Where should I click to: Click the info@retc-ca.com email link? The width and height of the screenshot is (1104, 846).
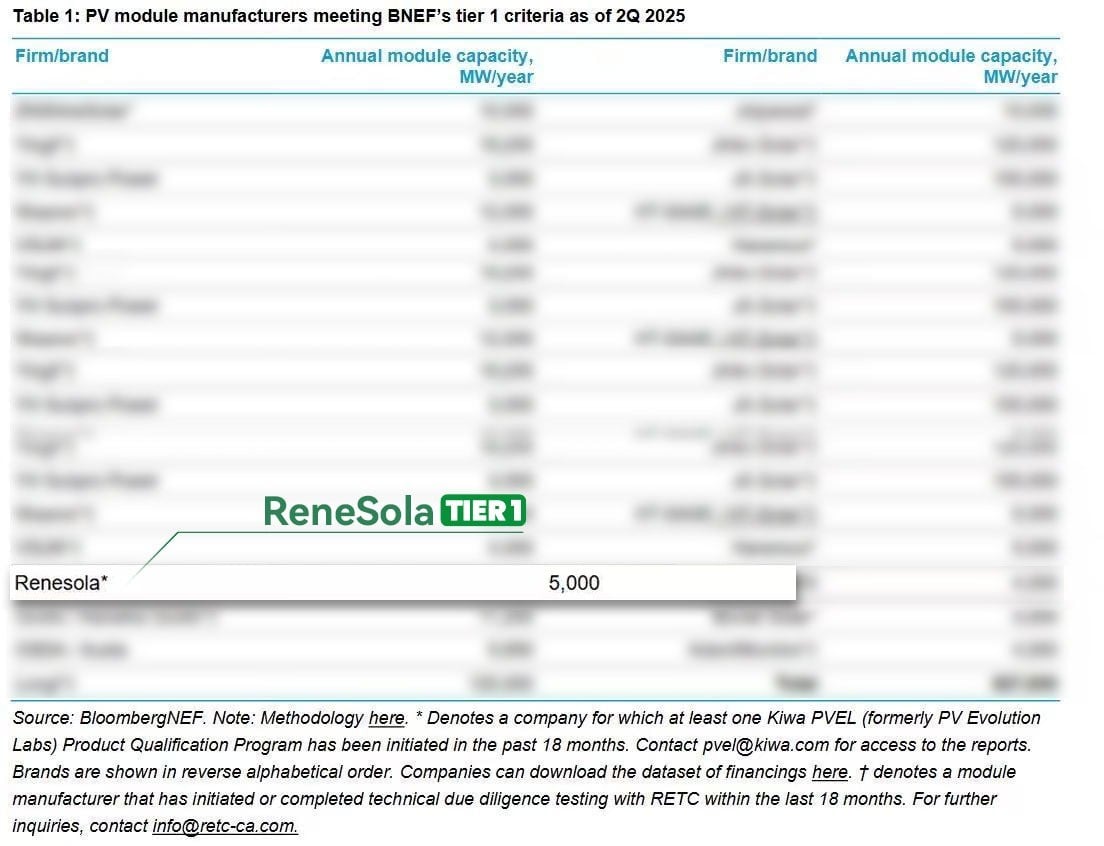pos(225,826)
